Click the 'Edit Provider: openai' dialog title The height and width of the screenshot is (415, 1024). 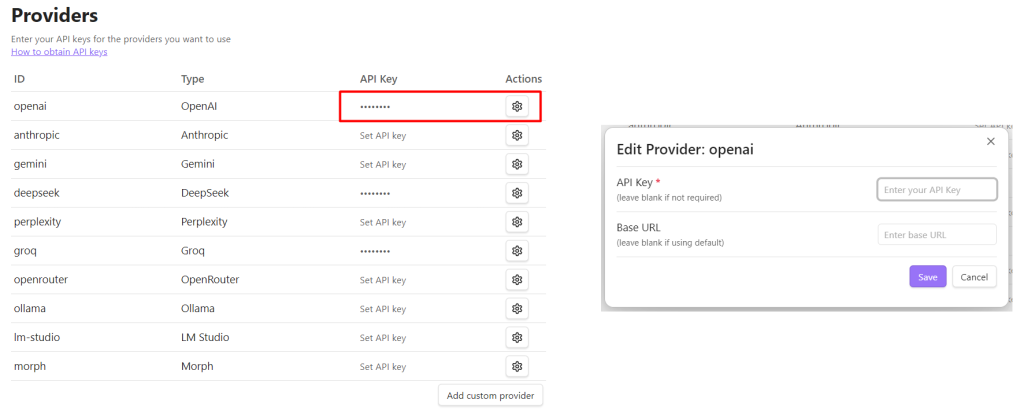[x=685, y=149]
